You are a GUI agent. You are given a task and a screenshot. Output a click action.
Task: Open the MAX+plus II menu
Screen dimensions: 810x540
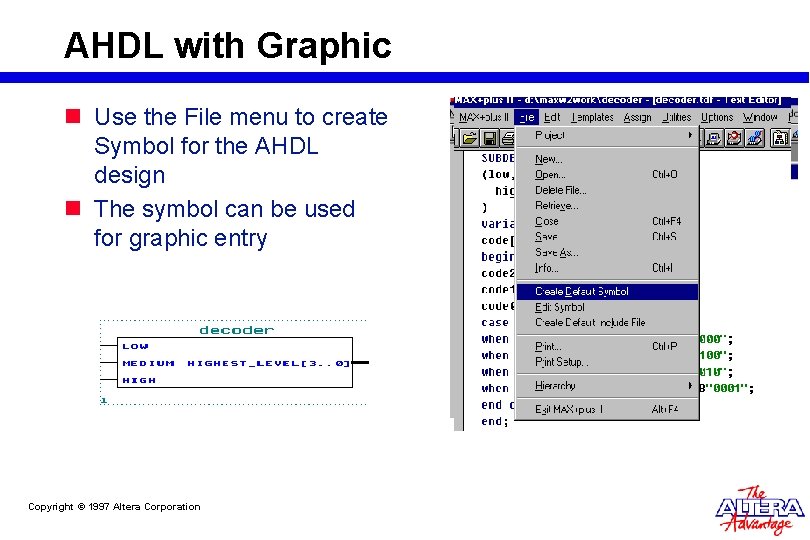point(484,117)
